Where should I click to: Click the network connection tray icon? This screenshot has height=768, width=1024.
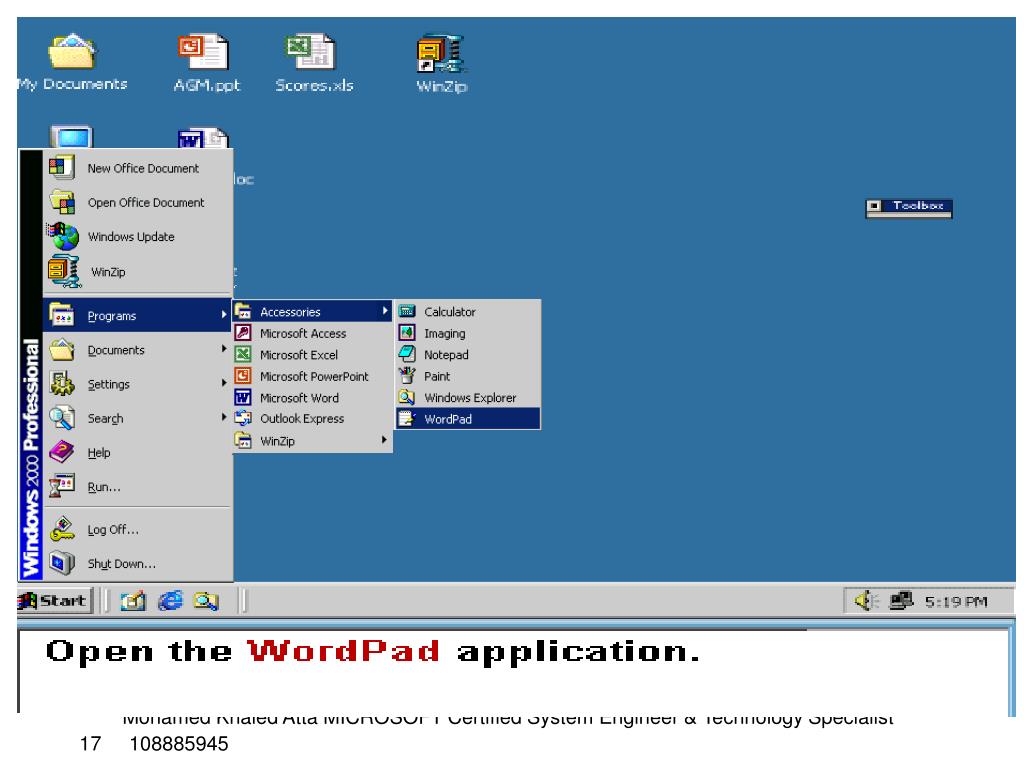[x=901, y=600]
